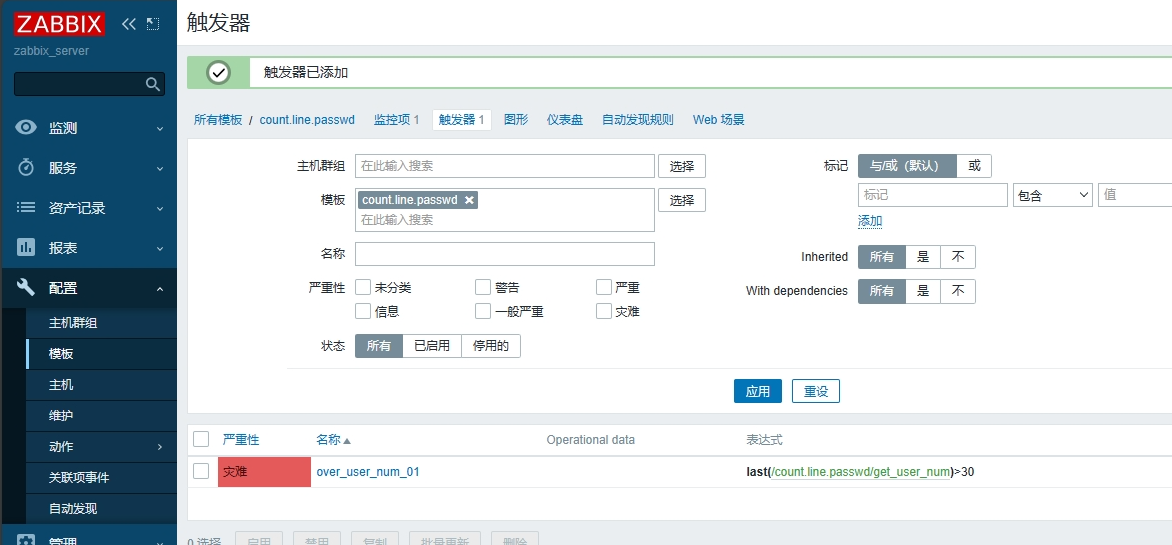Click the magnifier search icon in sidebar
Screen dimensions: 1172x545
(153, 84)
